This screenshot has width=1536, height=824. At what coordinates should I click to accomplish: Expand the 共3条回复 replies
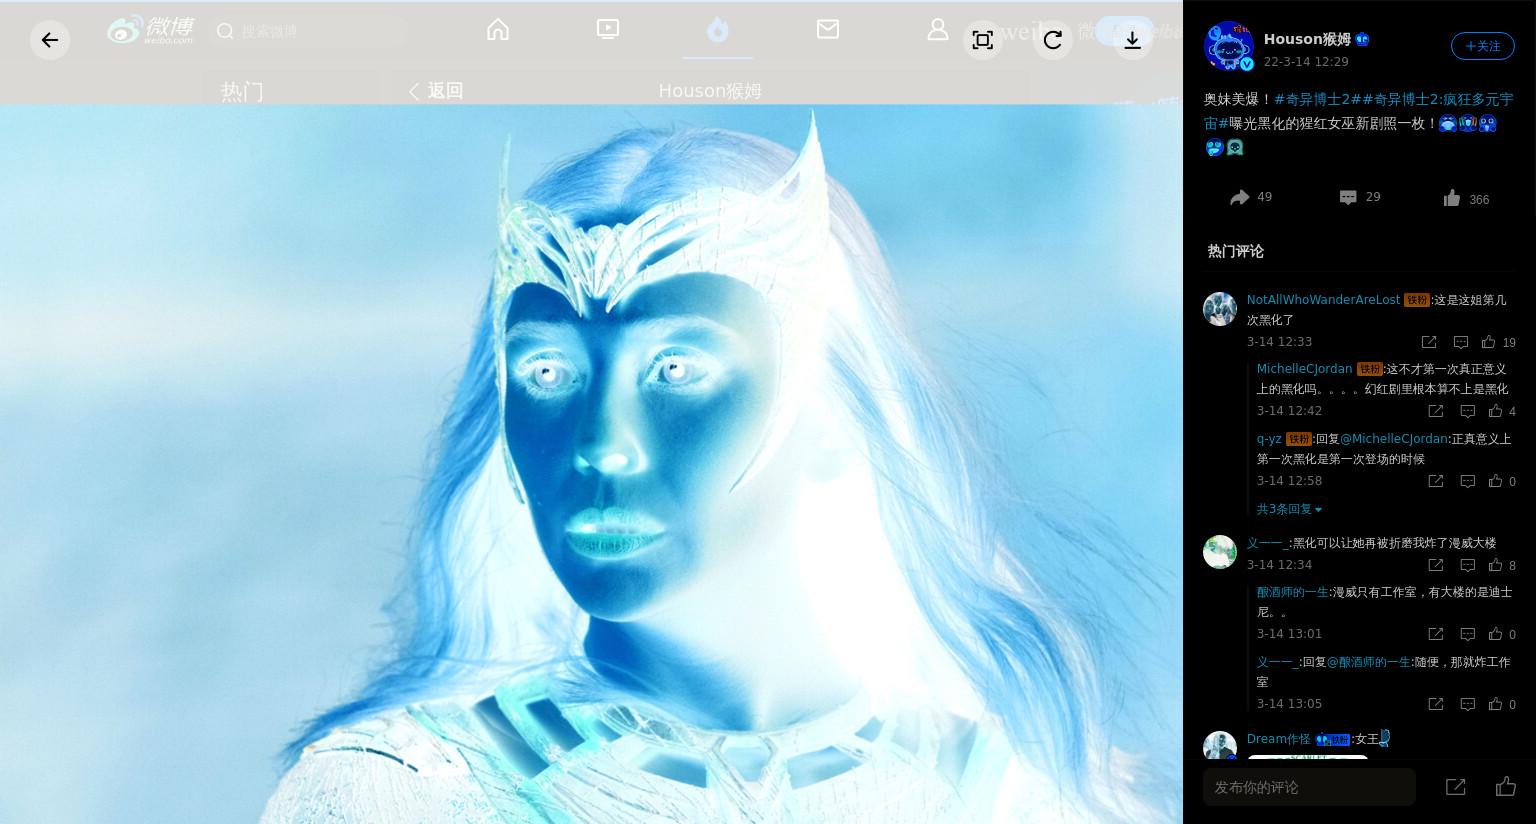(x=1289, y=509)
